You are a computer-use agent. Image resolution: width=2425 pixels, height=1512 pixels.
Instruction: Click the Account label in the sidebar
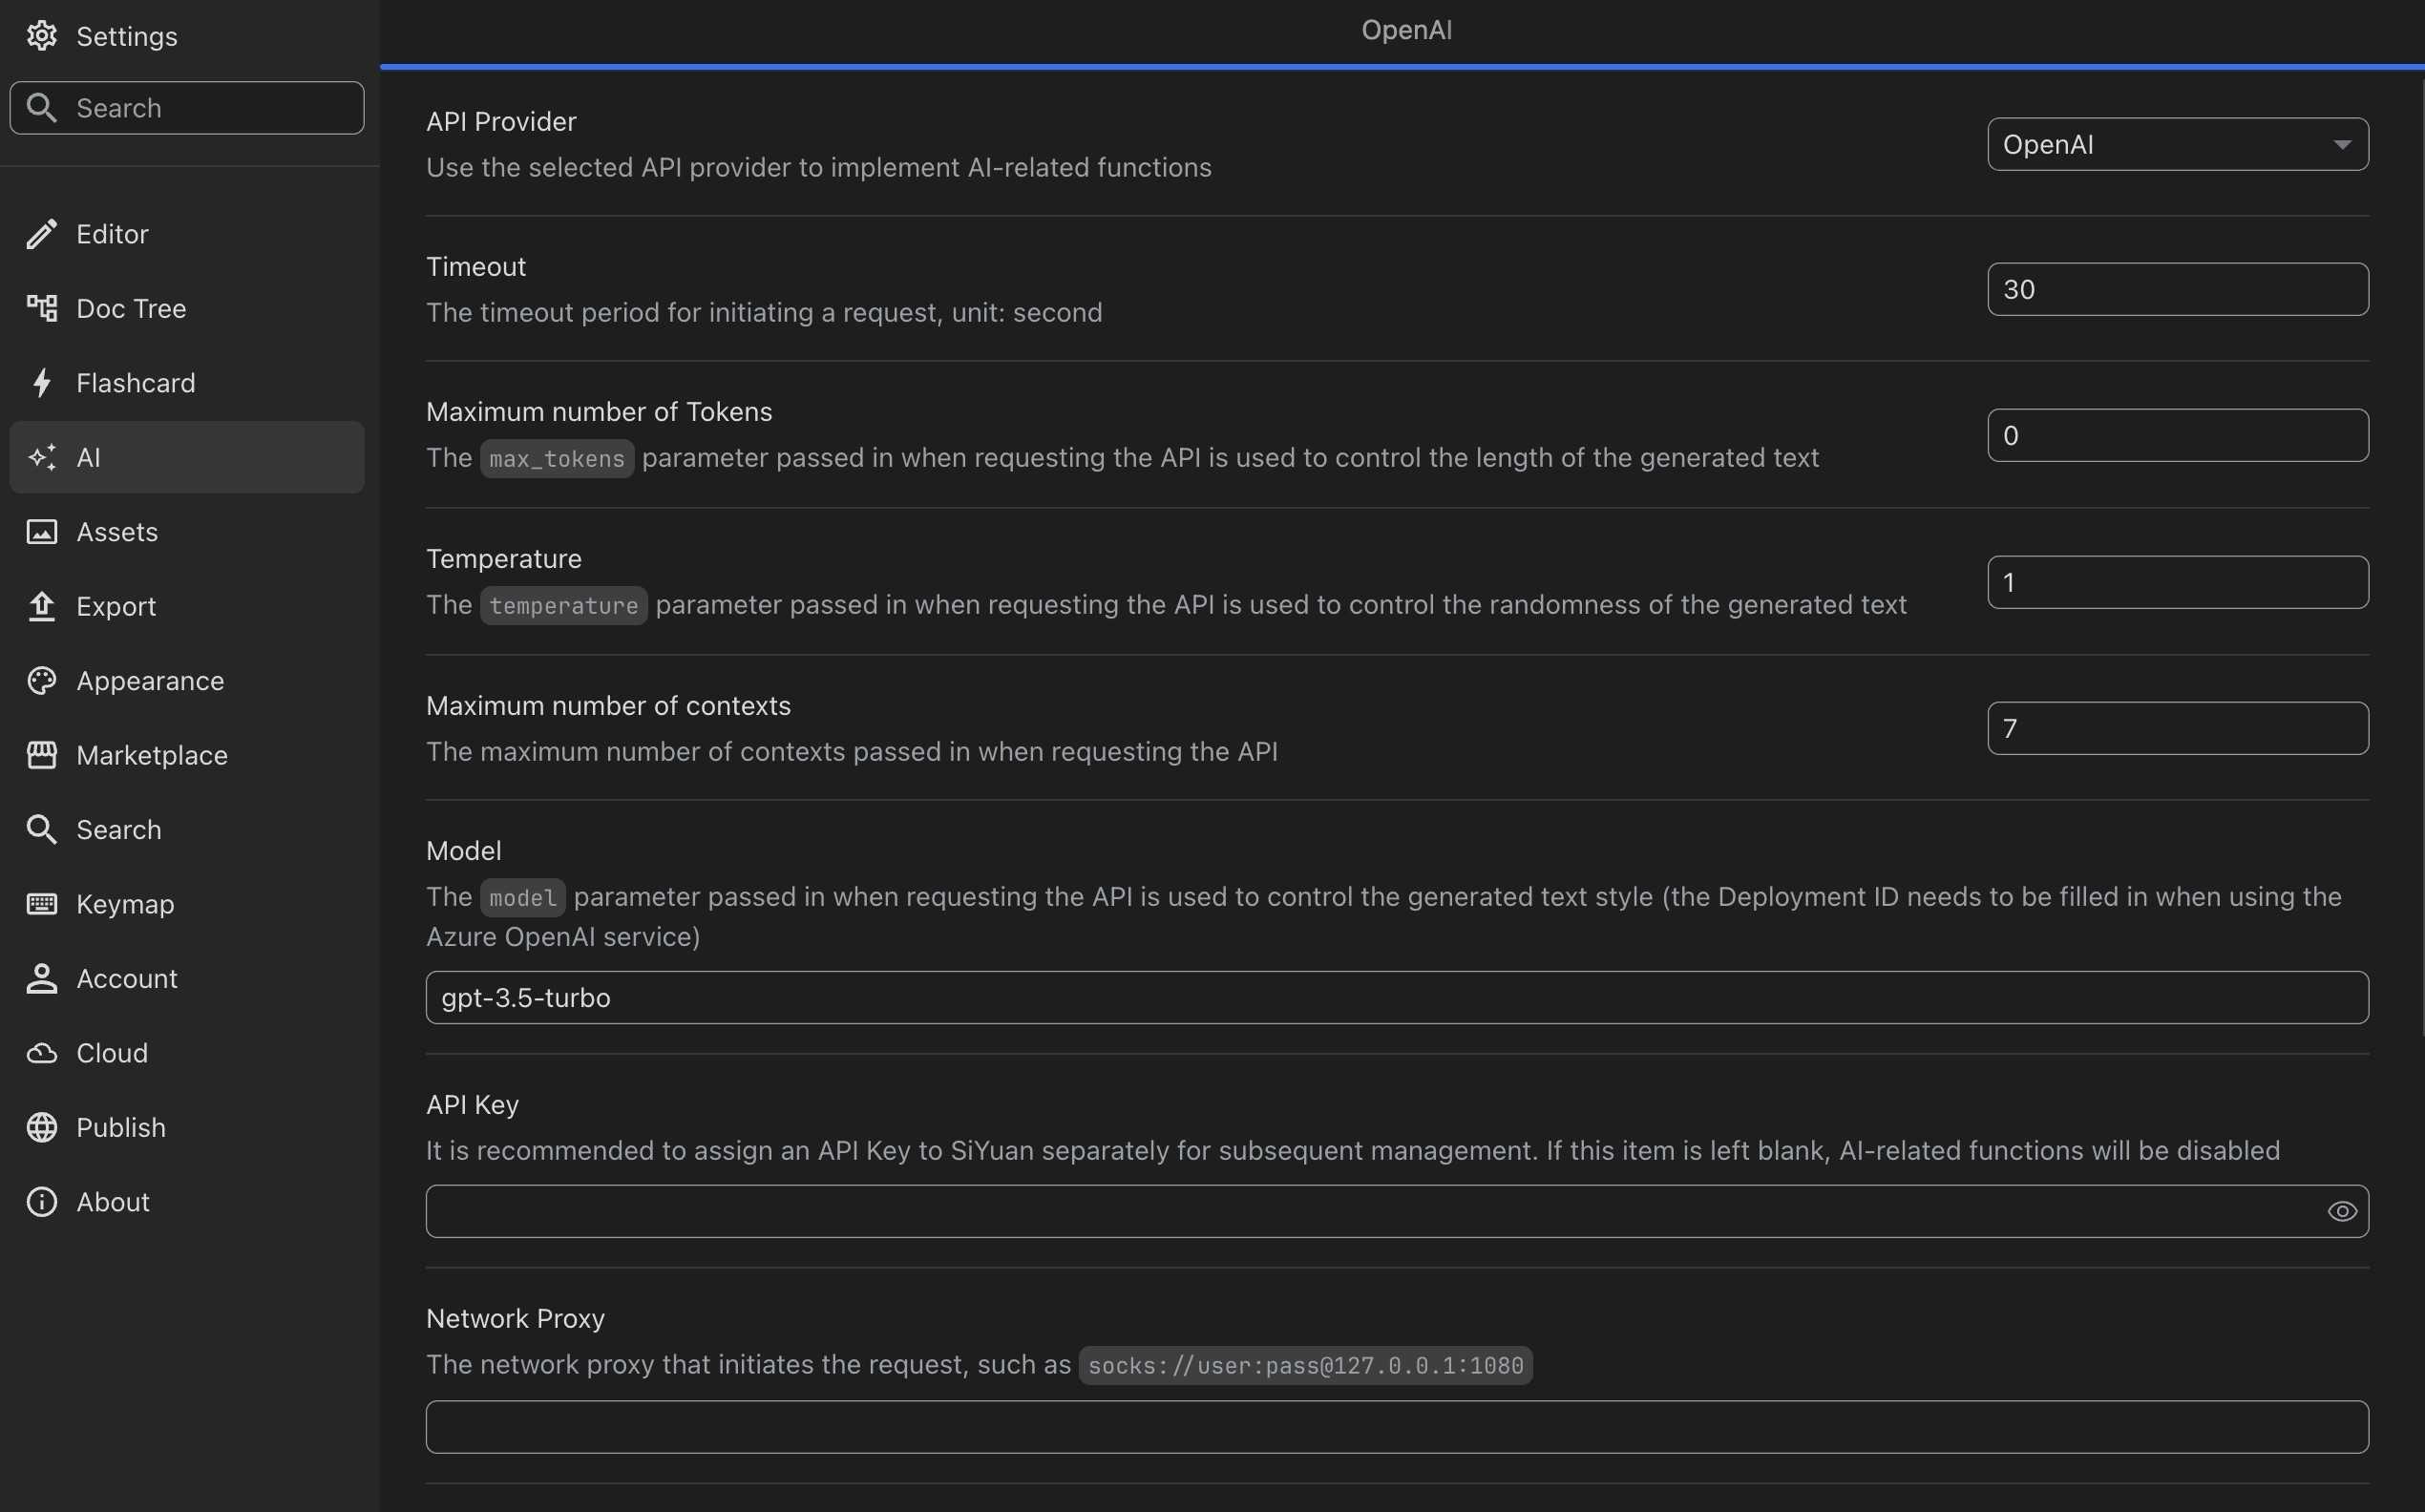tap(127, 978)
